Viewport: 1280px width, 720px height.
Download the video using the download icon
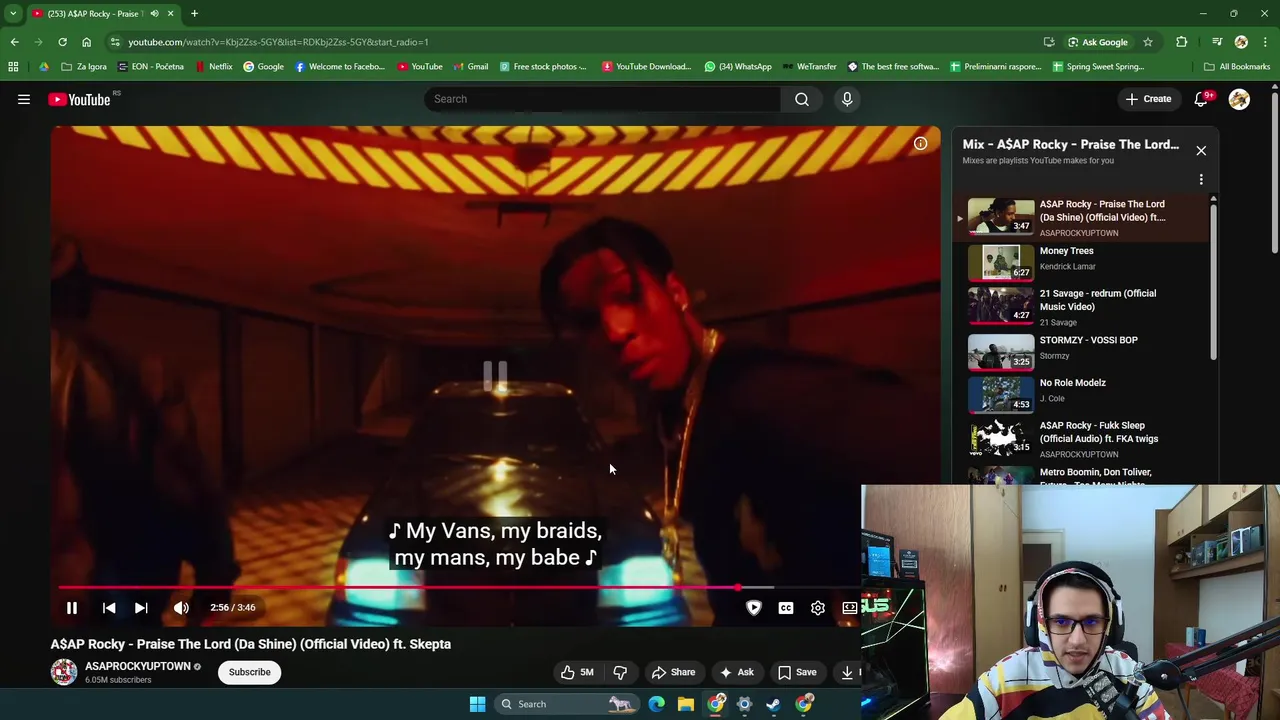point(847,672)
